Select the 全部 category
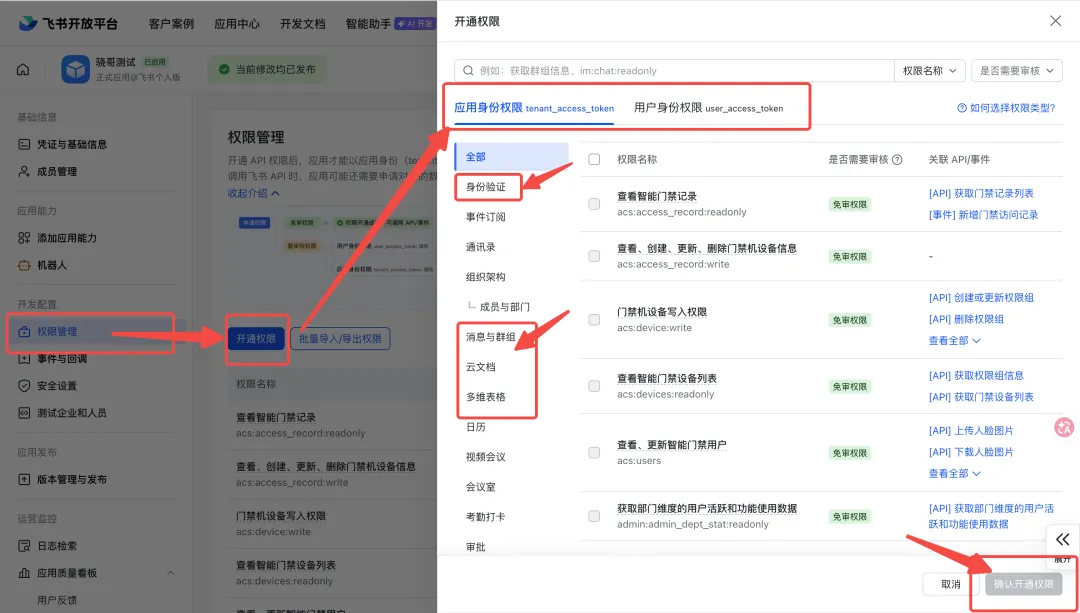Image resolution: width=1080 pixels, height=613 pixels. pos(511,157)
